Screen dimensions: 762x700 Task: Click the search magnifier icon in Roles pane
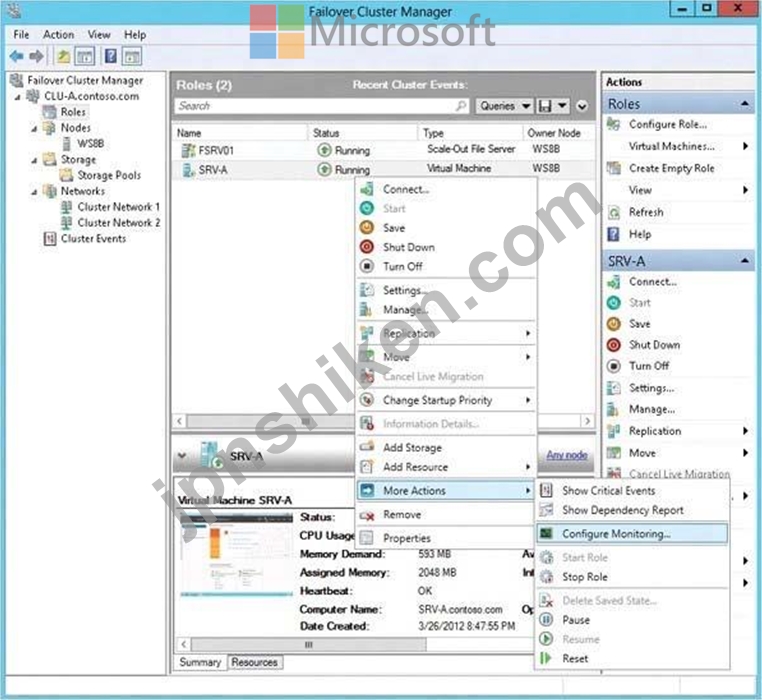tap(461, 105)
